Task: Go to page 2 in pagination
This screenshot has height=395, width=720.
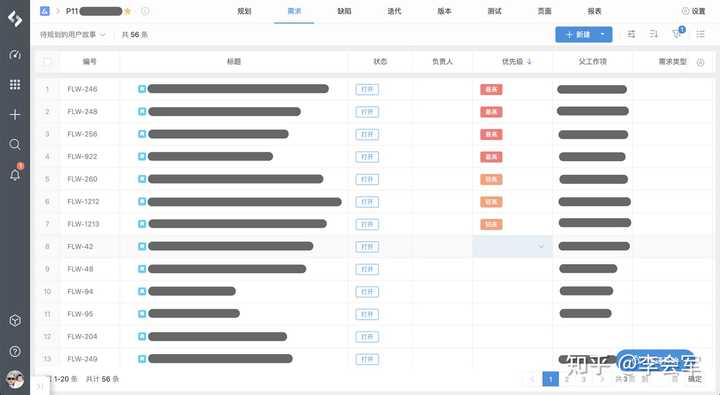Action: (567, 379)
